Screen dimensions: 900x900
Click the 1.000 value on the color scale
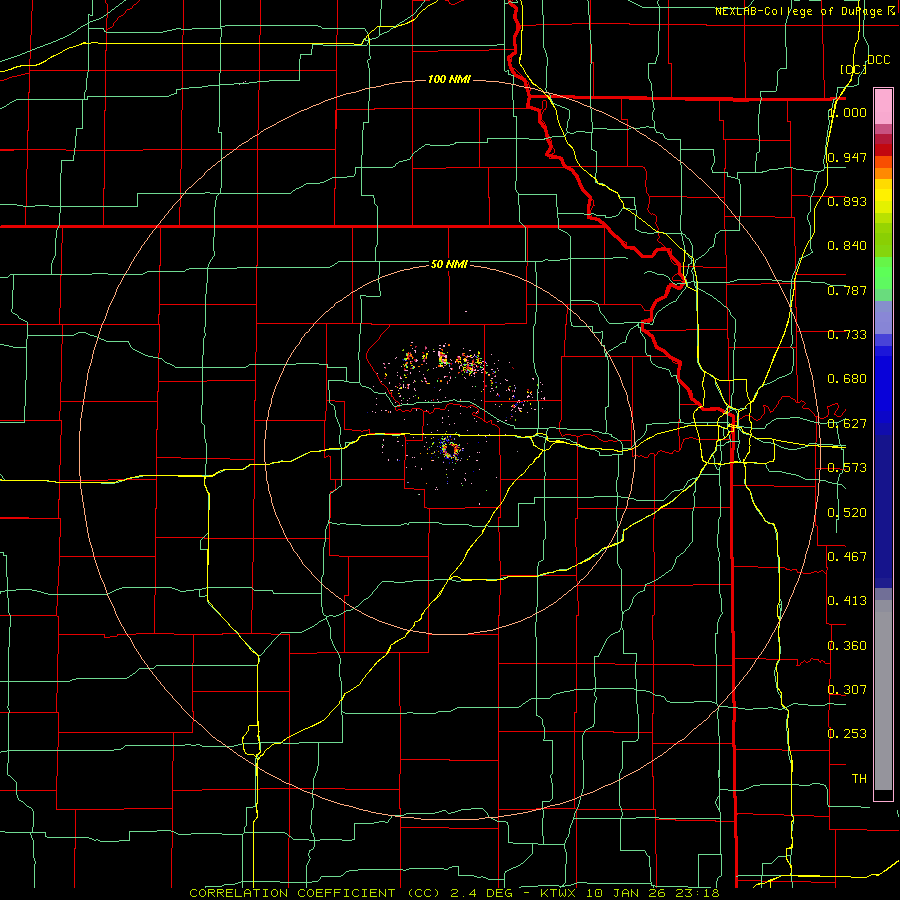(849, 112)
